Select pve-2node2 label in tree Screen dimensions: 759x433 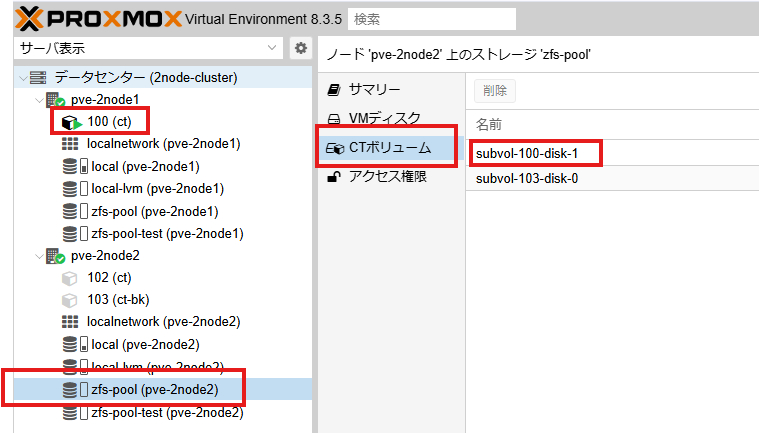coord(105,255)
